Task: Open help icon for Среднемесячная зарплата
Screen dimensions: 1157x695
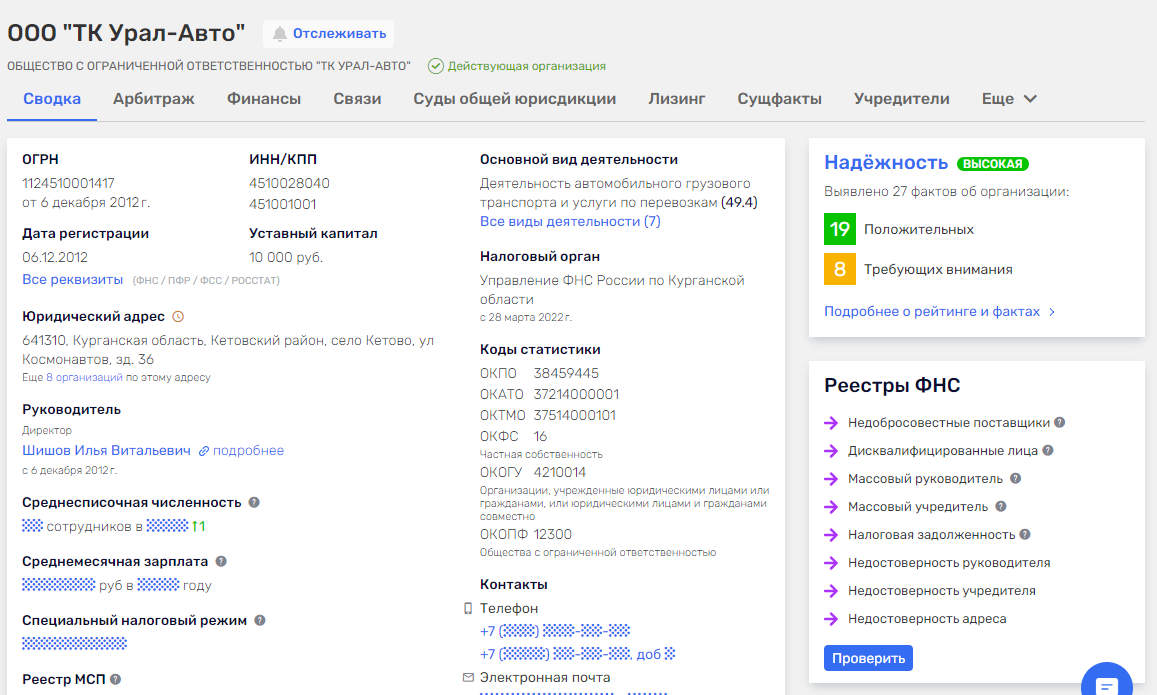Action: click(x=221, y=561)
